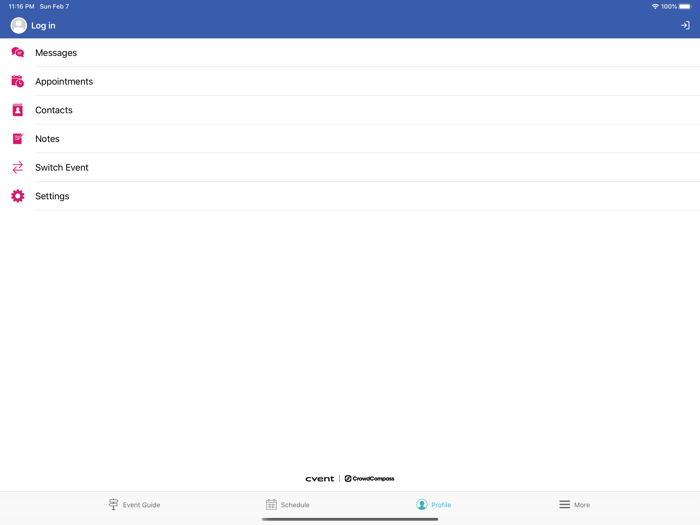The height and width of the screenshot is (525, 700).
Task: Open the Settings row
Action: coord(350,196)
